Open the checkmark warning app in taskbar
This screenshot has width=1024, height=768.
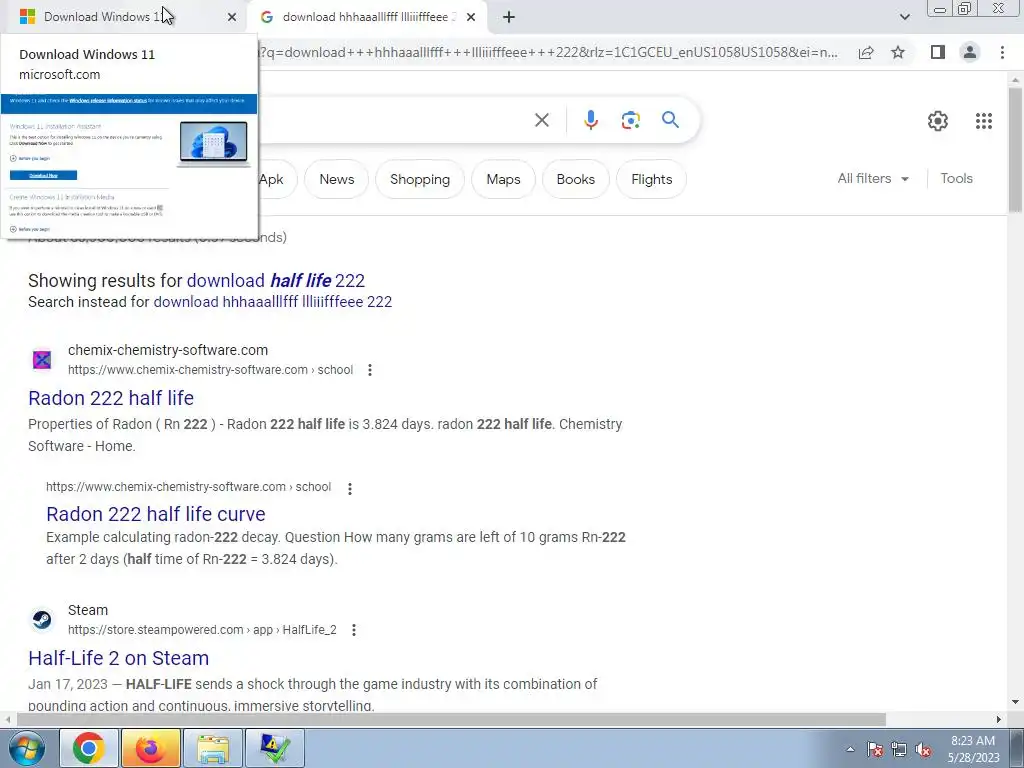(274, 748)
